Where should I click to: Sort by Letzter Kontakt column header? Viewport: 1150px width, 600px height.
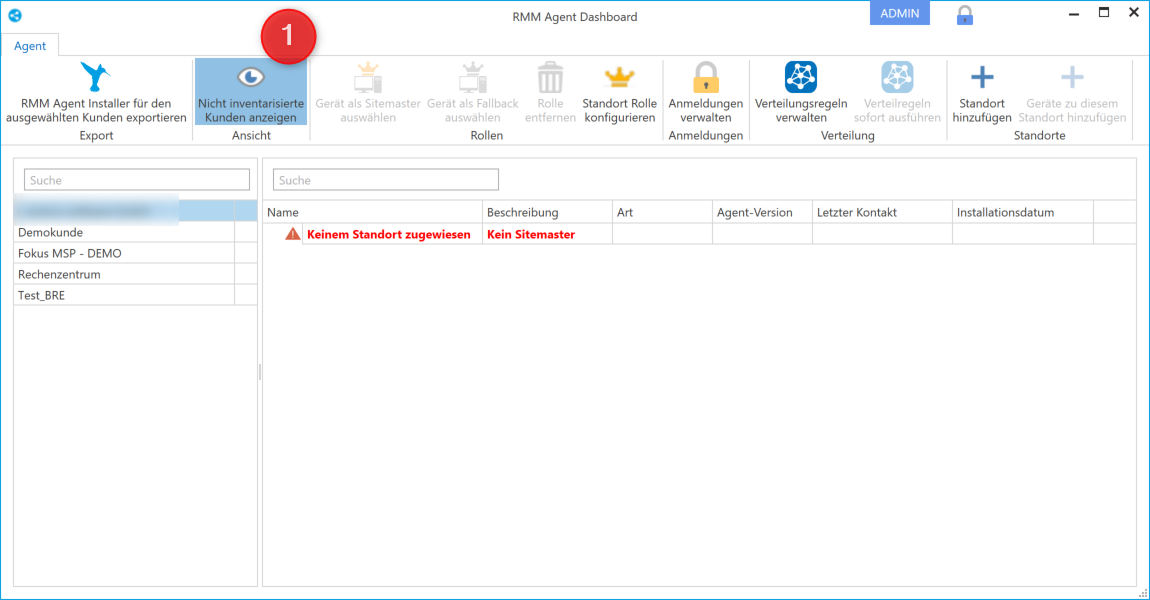pos(882,212)
